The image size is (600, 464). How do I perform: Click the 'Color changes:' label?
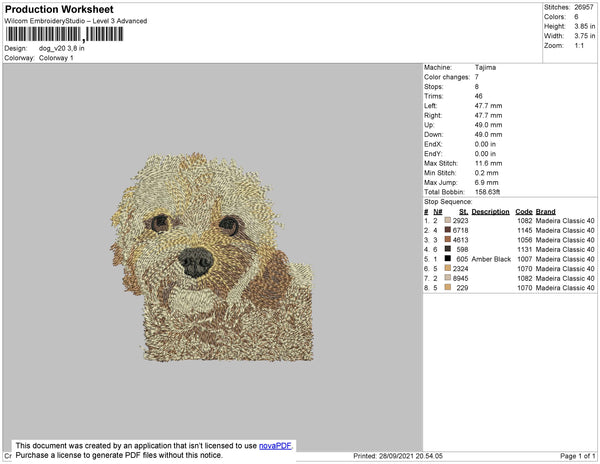[447, 77]
